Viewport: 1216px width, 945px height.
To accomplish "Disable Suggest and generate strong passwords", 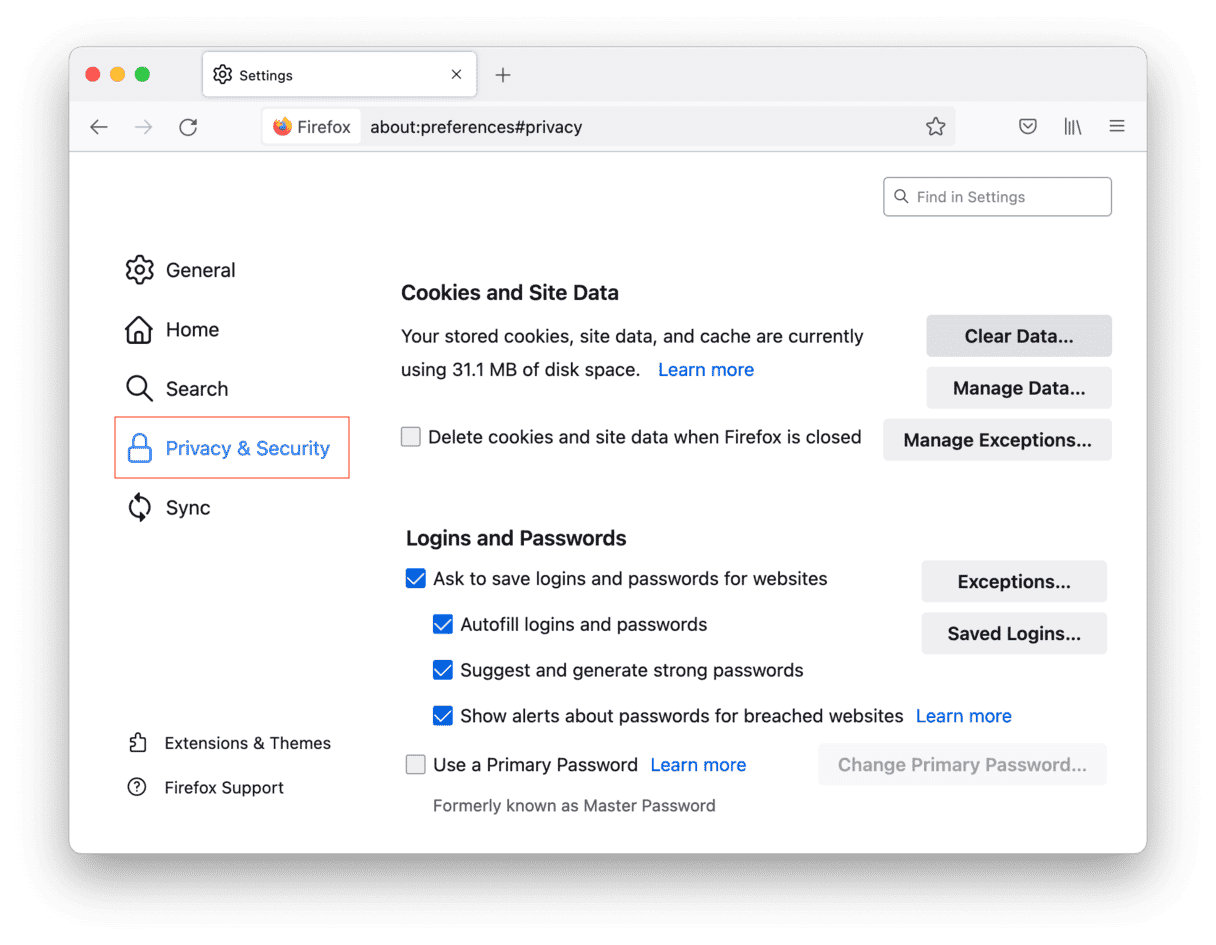I will tap(443, 670).
